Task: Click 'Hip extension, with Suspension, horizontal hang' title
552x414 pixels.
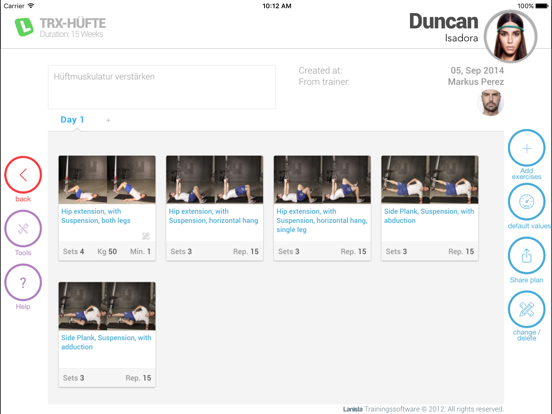Action: click(x=213, y=216)
